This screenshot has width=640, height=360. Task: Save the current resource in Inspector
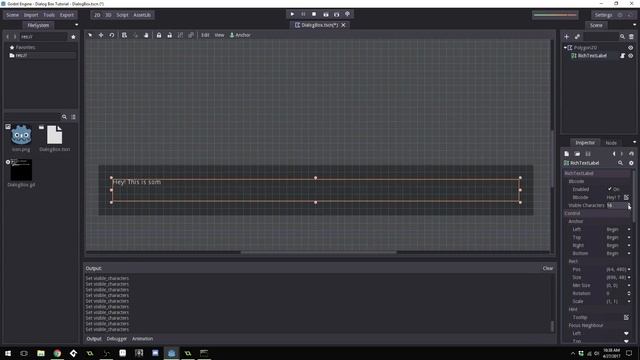click(x=588, y=154)
